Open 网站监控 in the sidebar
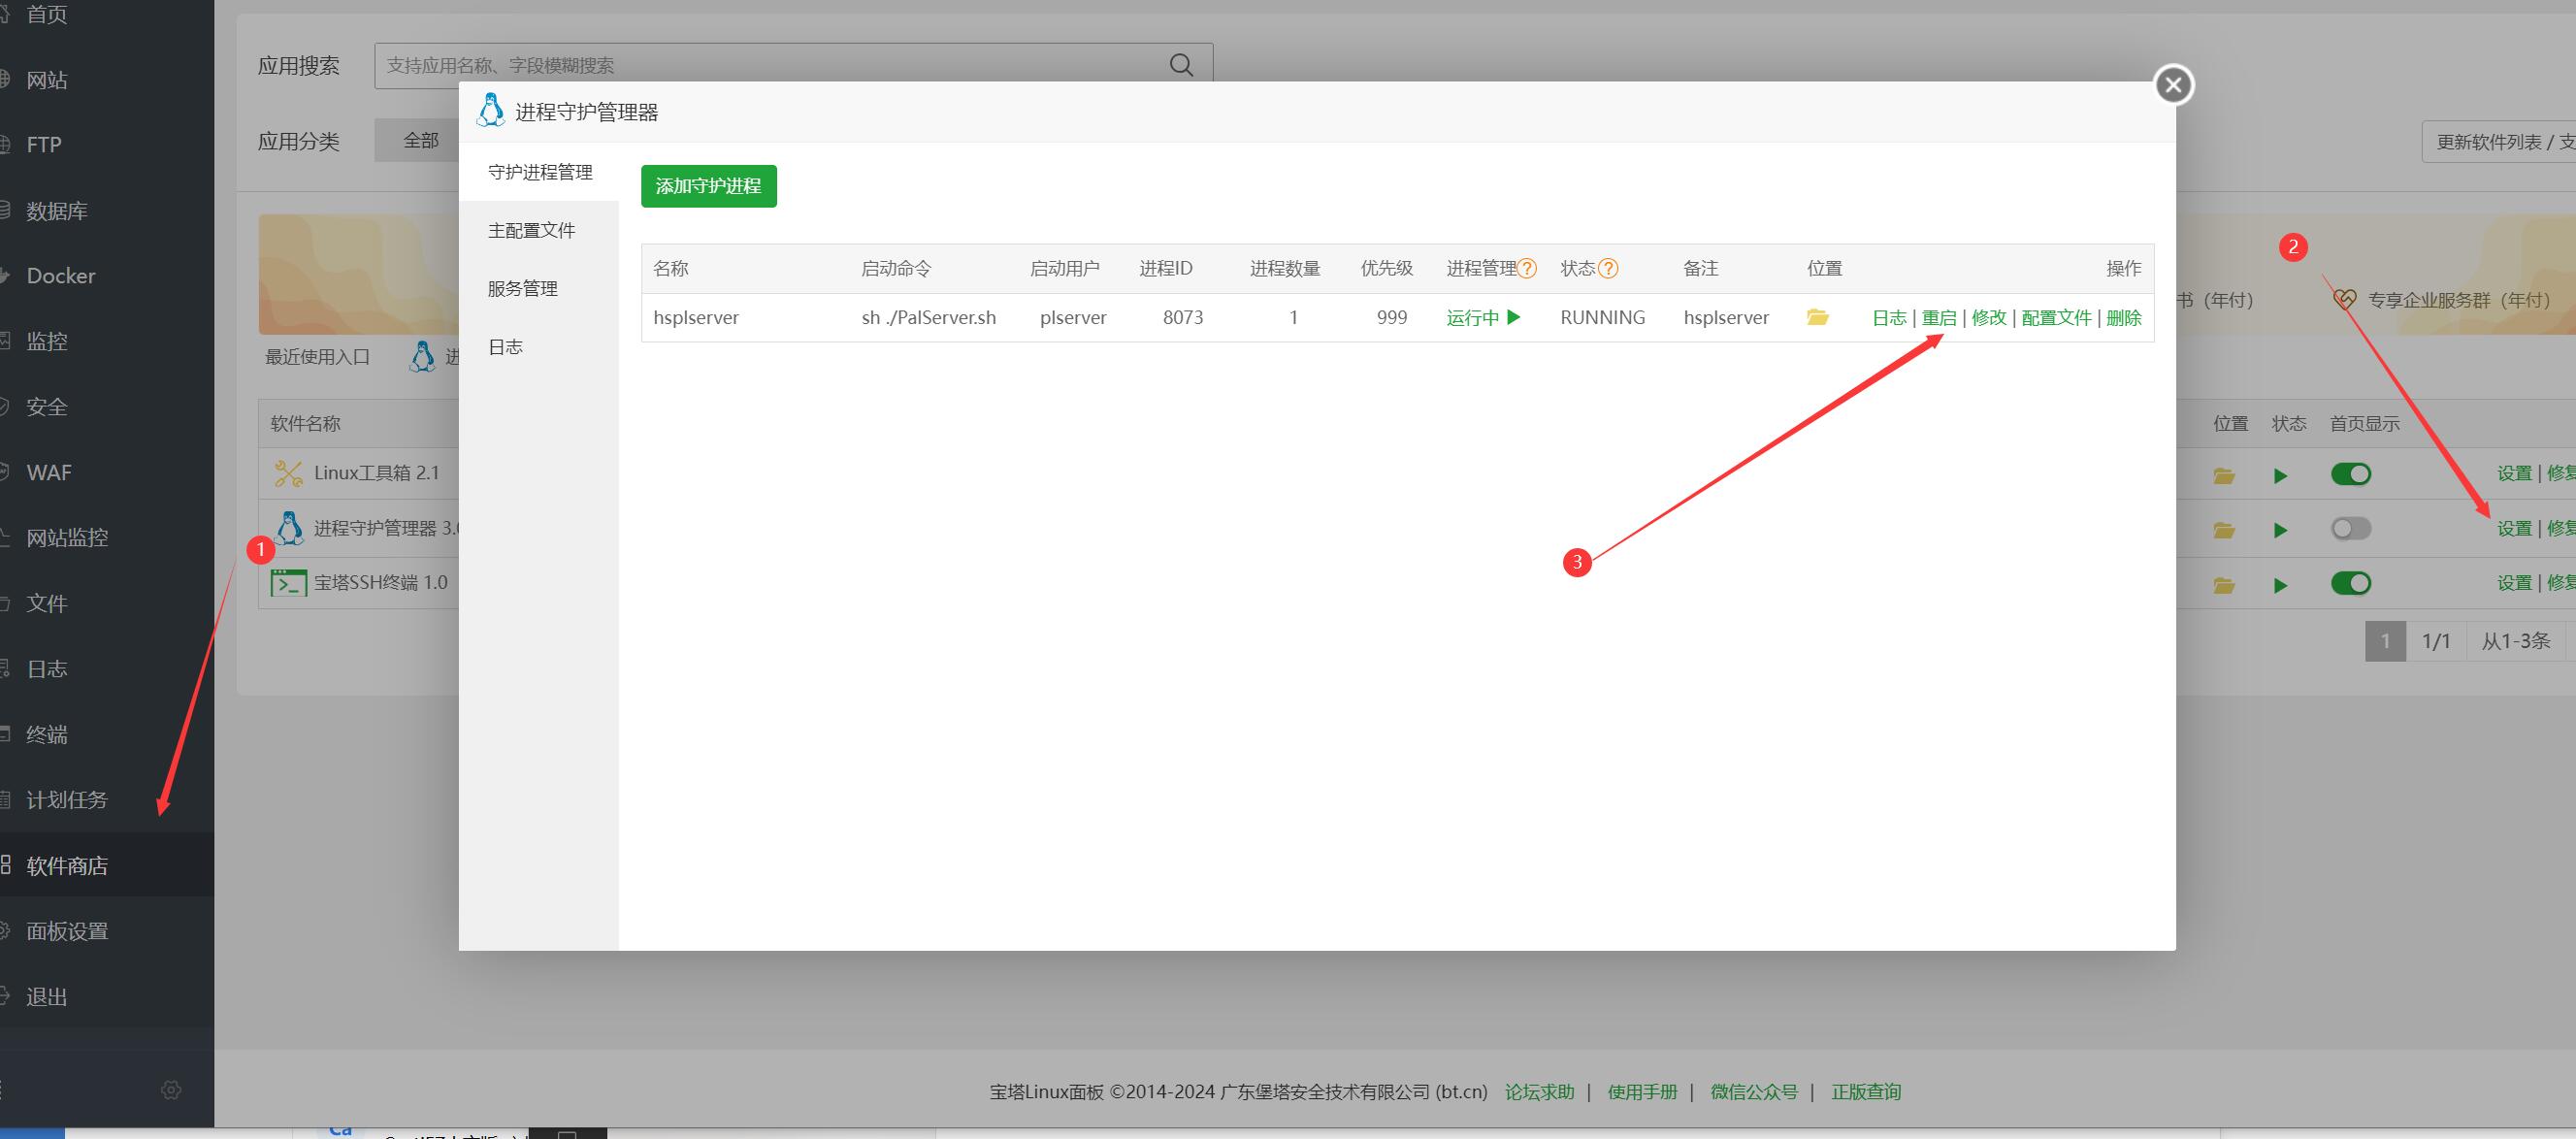This screenshot has width=2576, height=1139. tap(67, 537)
